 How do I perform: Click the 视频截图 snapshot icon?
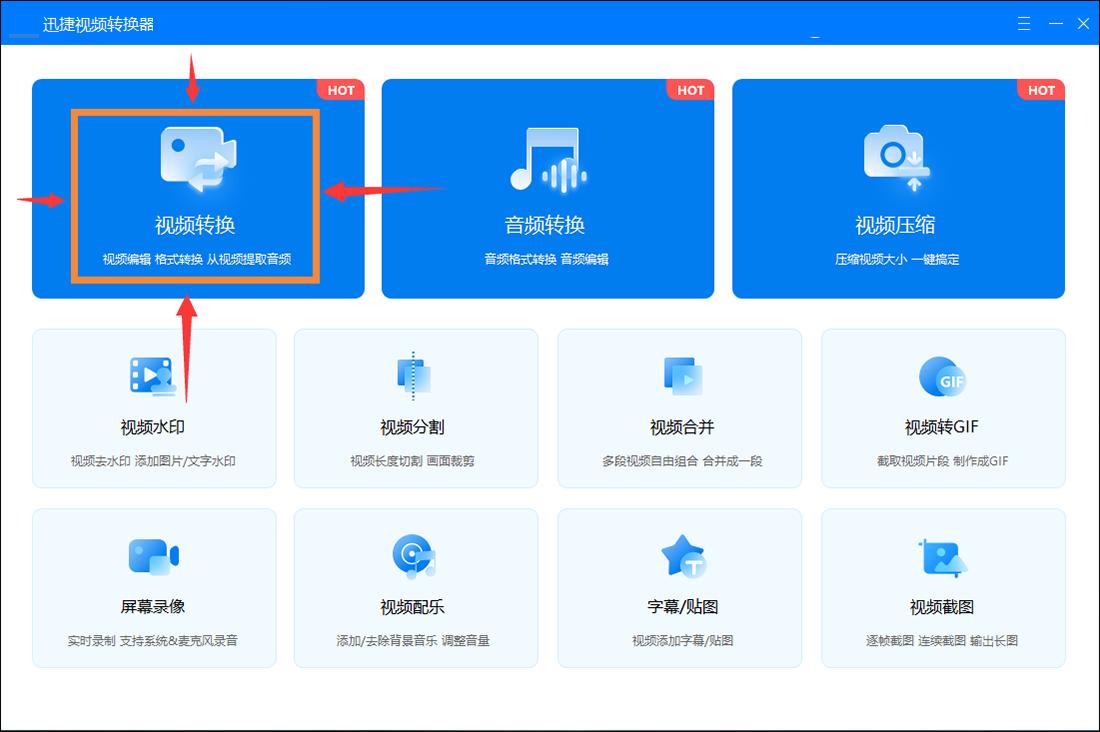coord(943,555)
